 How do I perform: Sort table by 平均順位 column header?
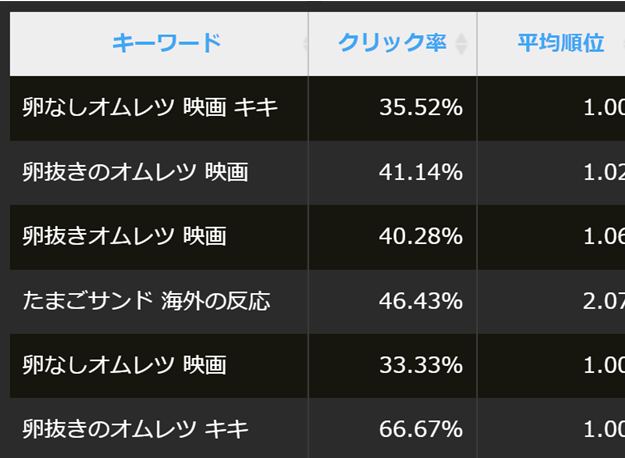tap(560, 43)
